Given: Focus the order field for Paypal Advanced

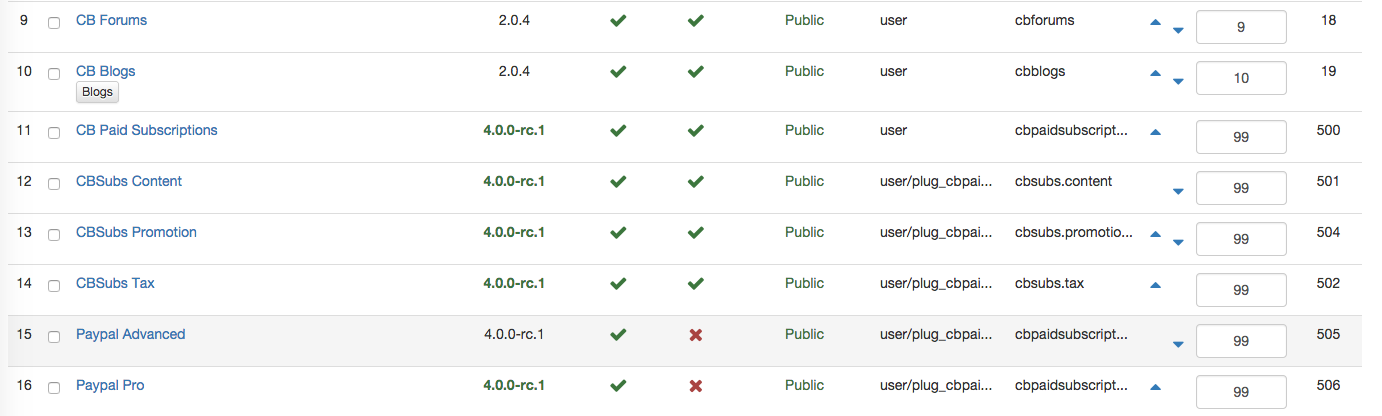Looking at the screenshot, I should pos(1241,341).
